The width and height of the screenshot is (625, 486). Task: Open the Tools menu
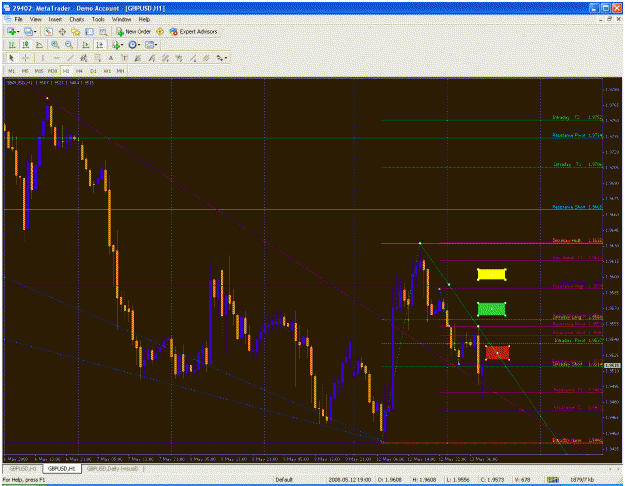[98, 19]
